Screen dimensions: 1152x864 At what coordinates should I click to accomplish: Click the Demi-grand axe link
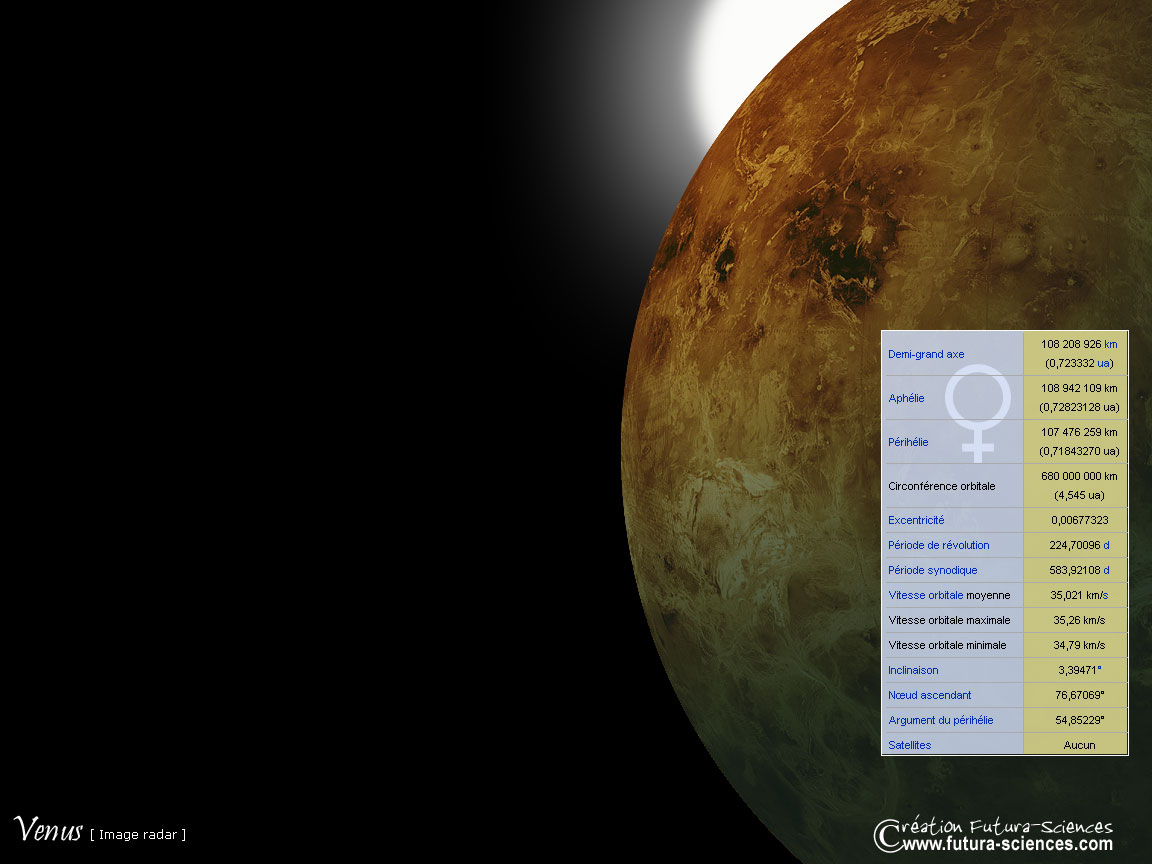tap(926, 354)
